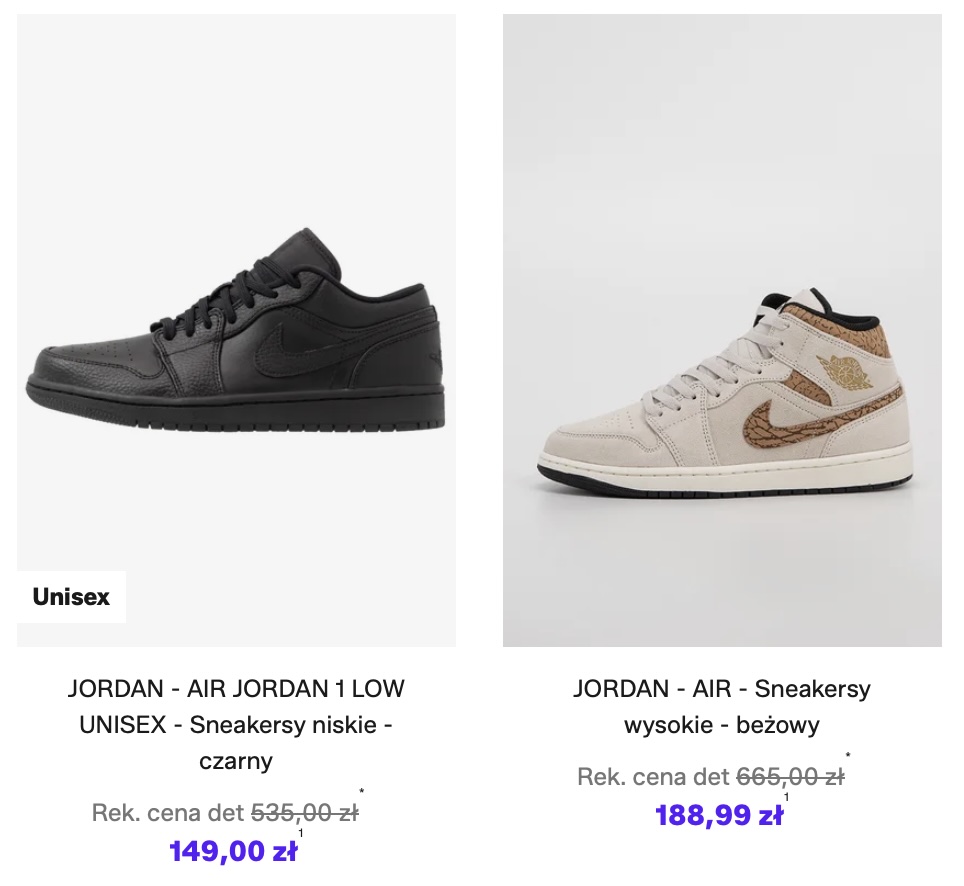Open the black Air Jordan 1 Low product image
The height and width of the screenshot is (886, 964).
click(x=236, y=330)
